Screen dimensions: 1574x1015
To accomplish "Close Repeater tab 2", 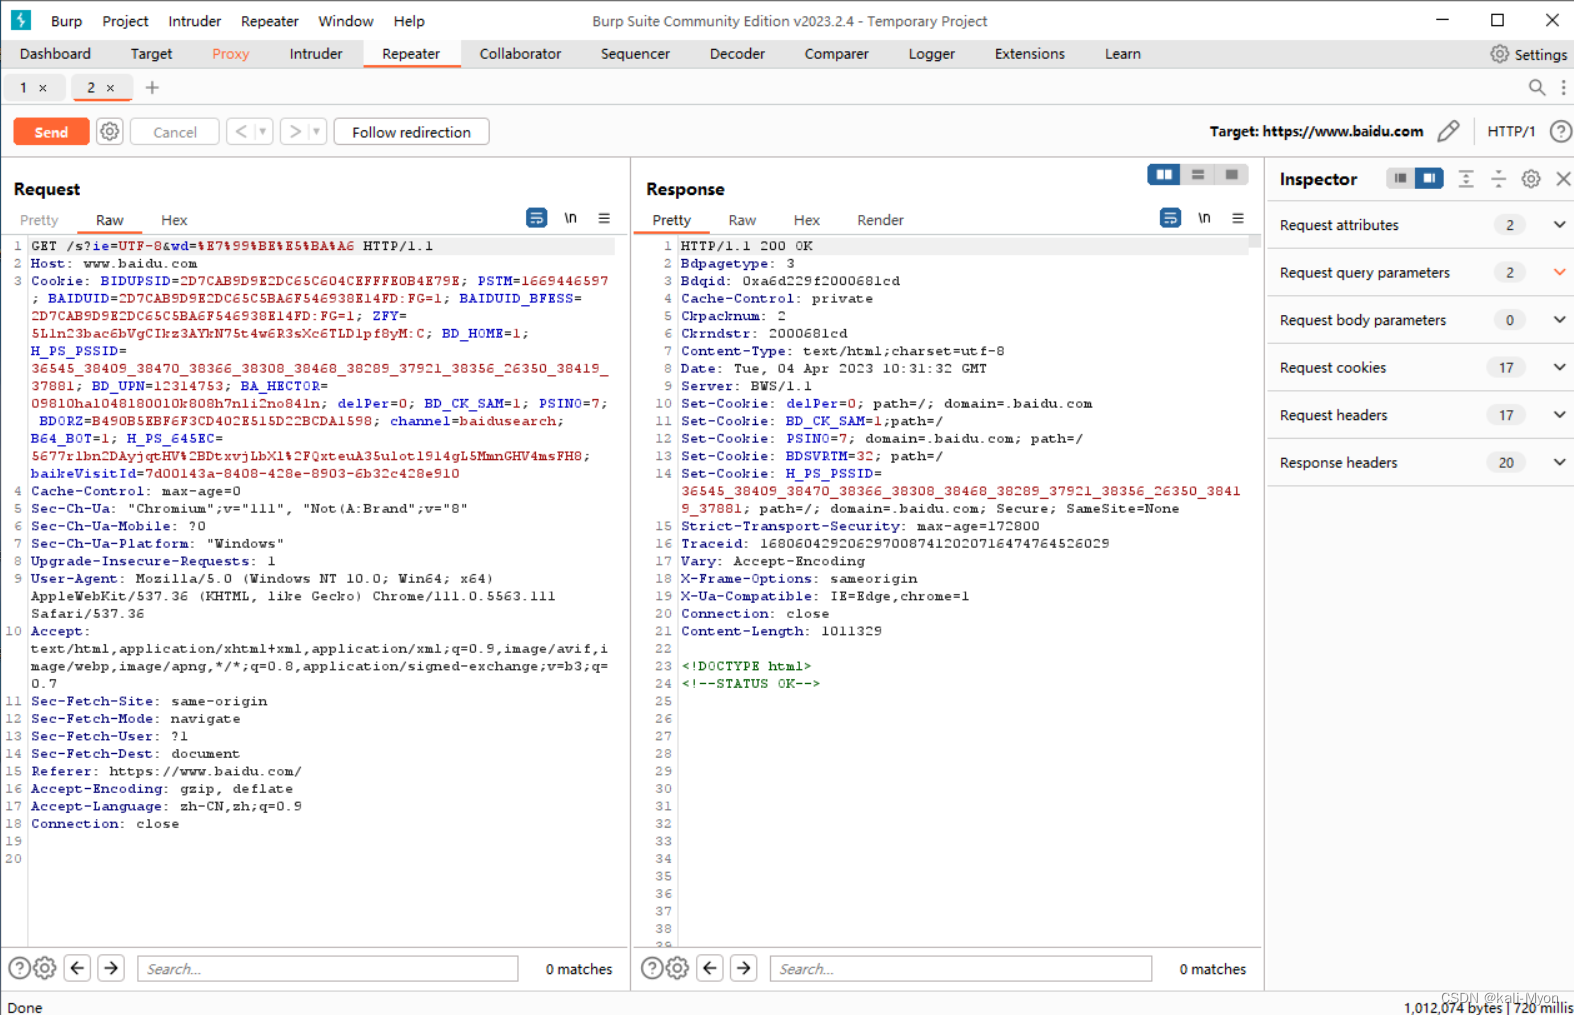I will click(111, 88).
